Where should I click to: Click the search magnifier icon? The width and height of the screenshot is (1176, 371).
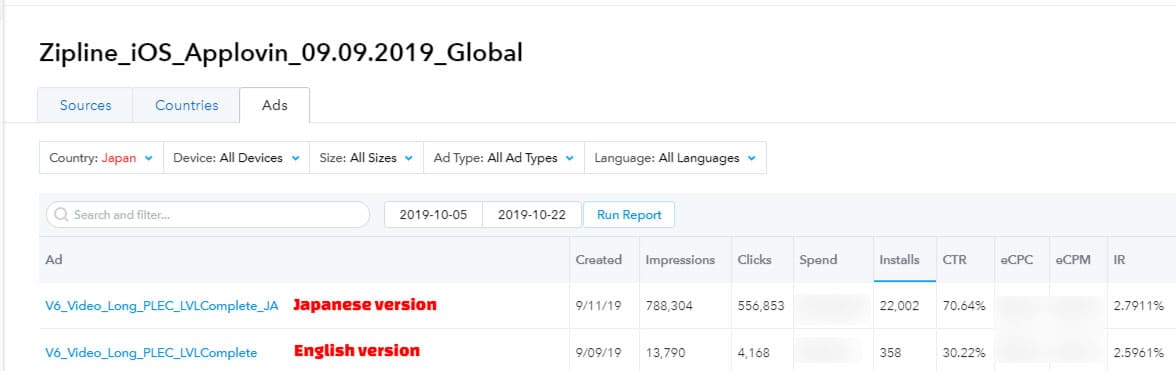[x=62, y=215]
